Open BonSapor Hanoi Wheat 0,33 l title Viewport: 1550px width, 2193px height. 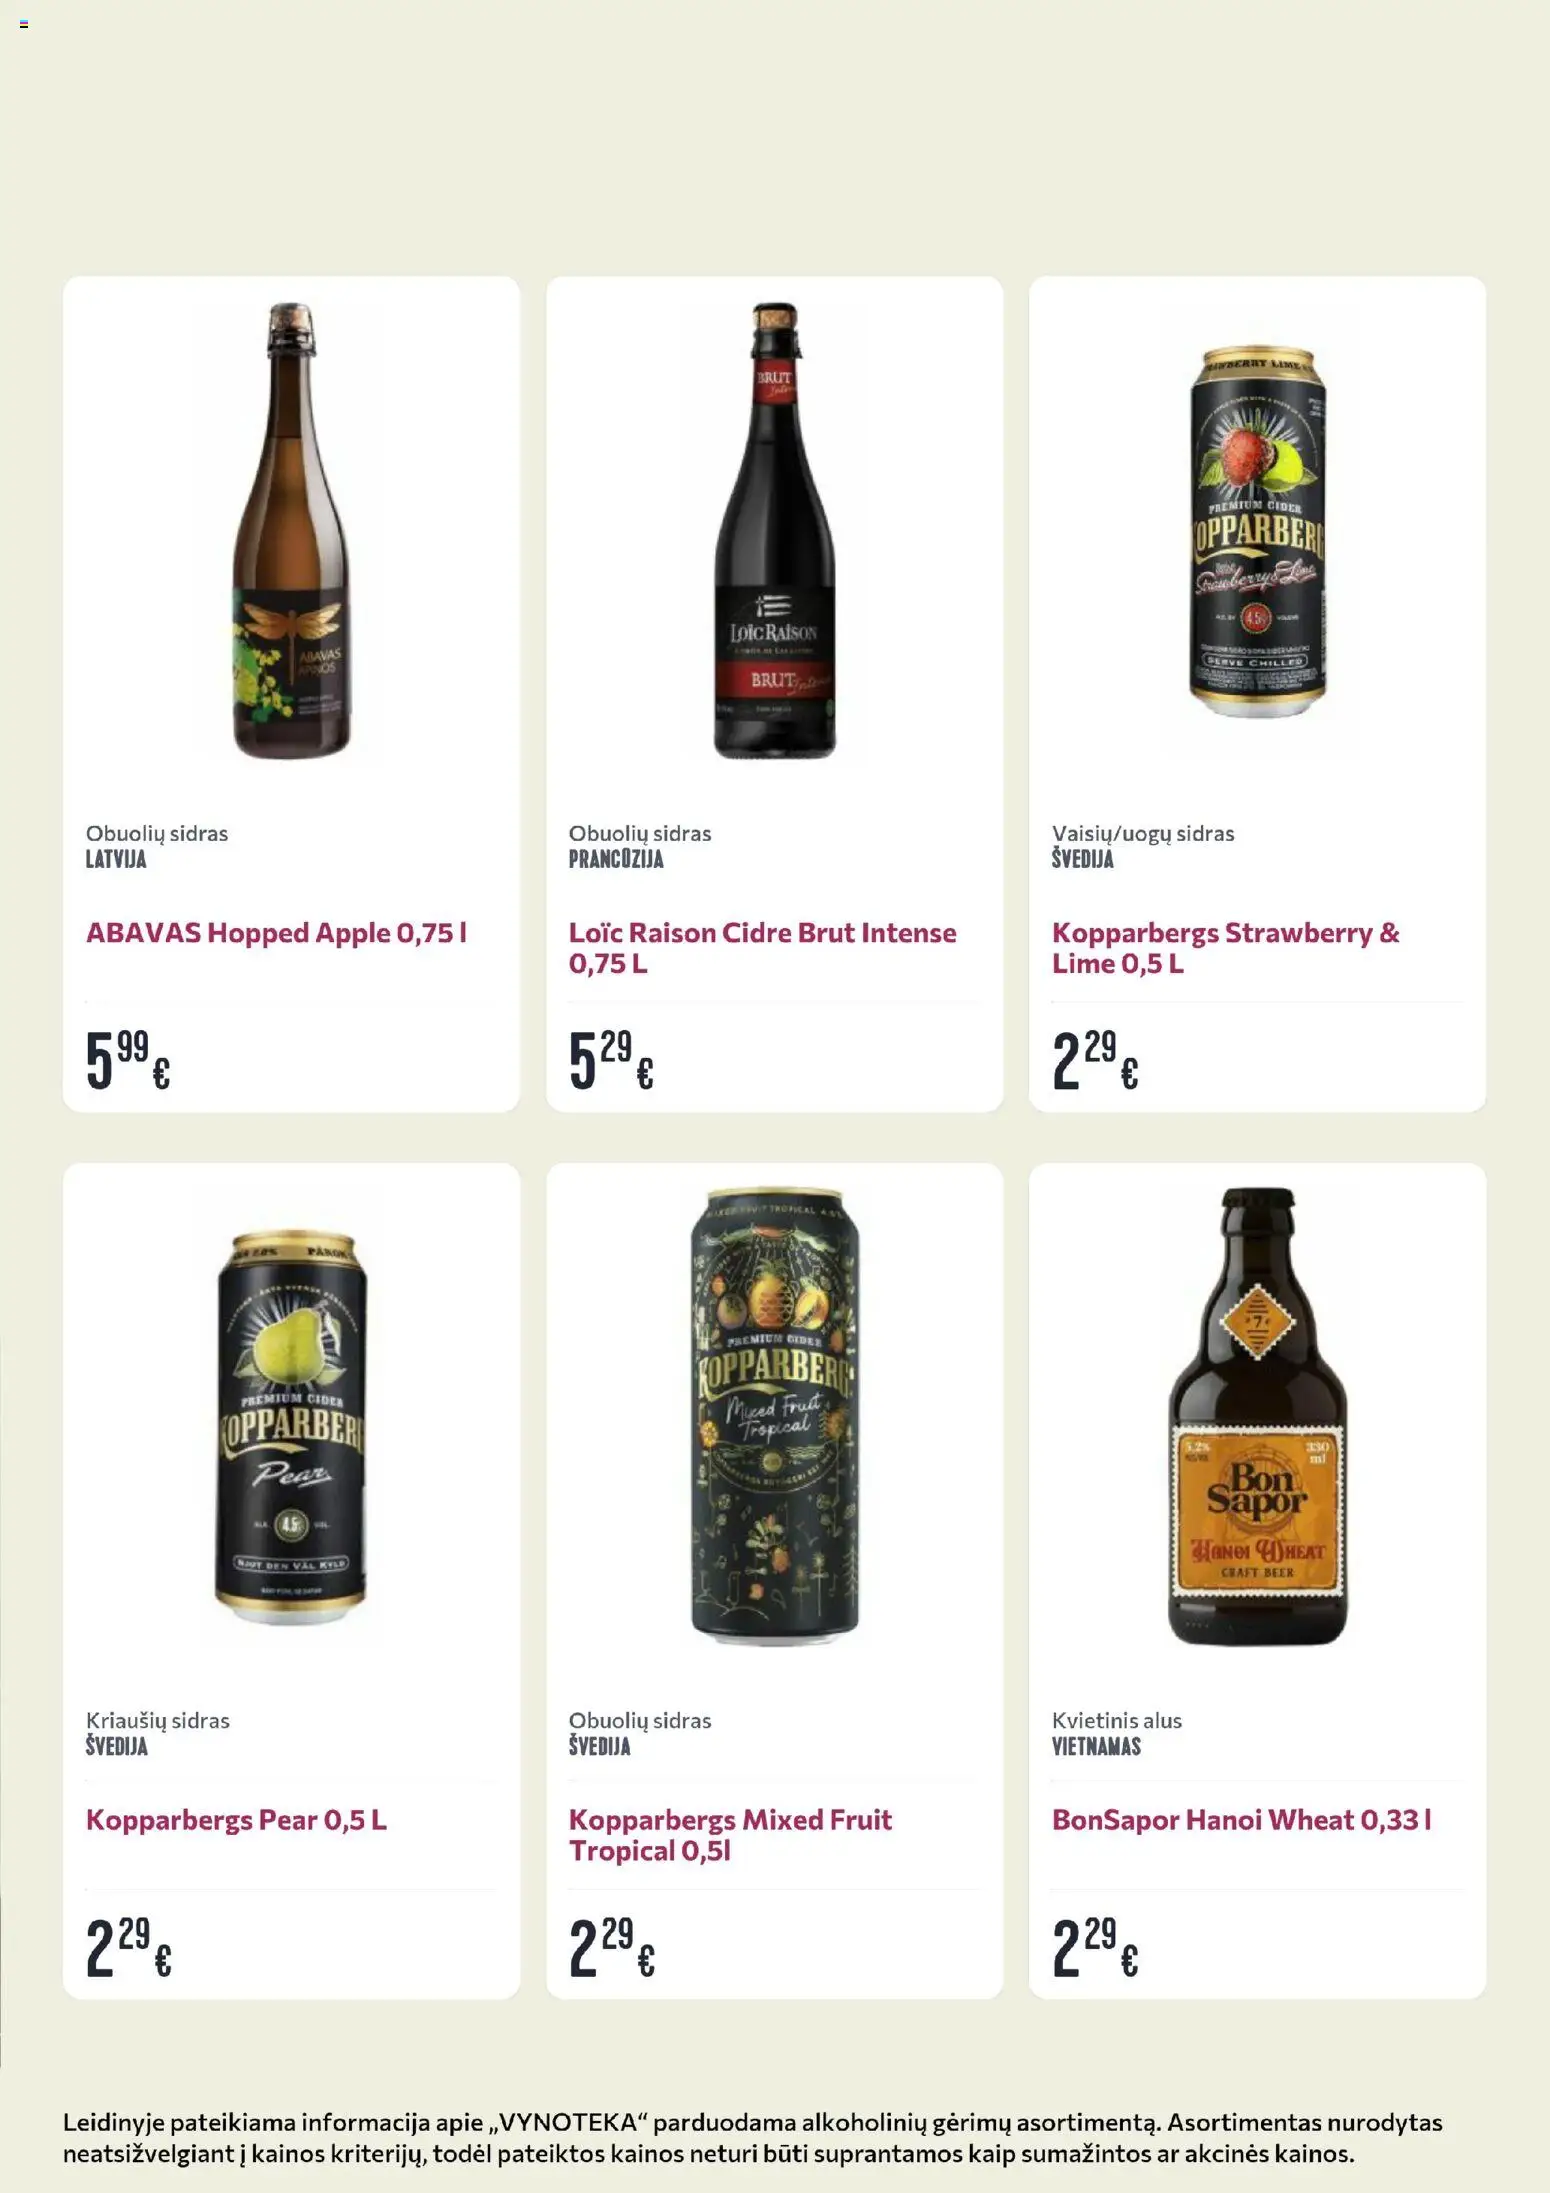coord(1241,1820)
